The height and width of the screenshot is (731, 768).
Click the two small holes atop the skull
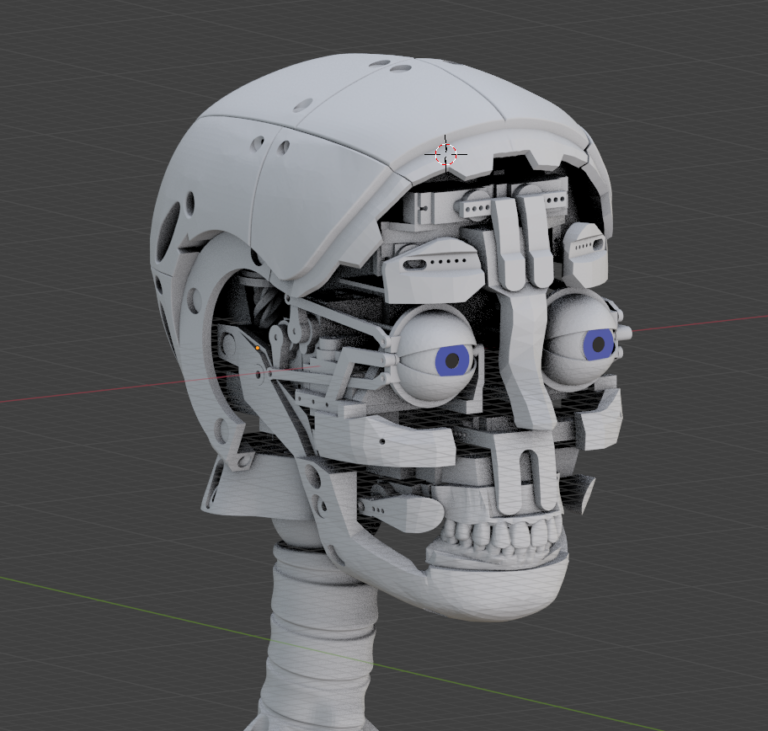(x=389, y=66)
